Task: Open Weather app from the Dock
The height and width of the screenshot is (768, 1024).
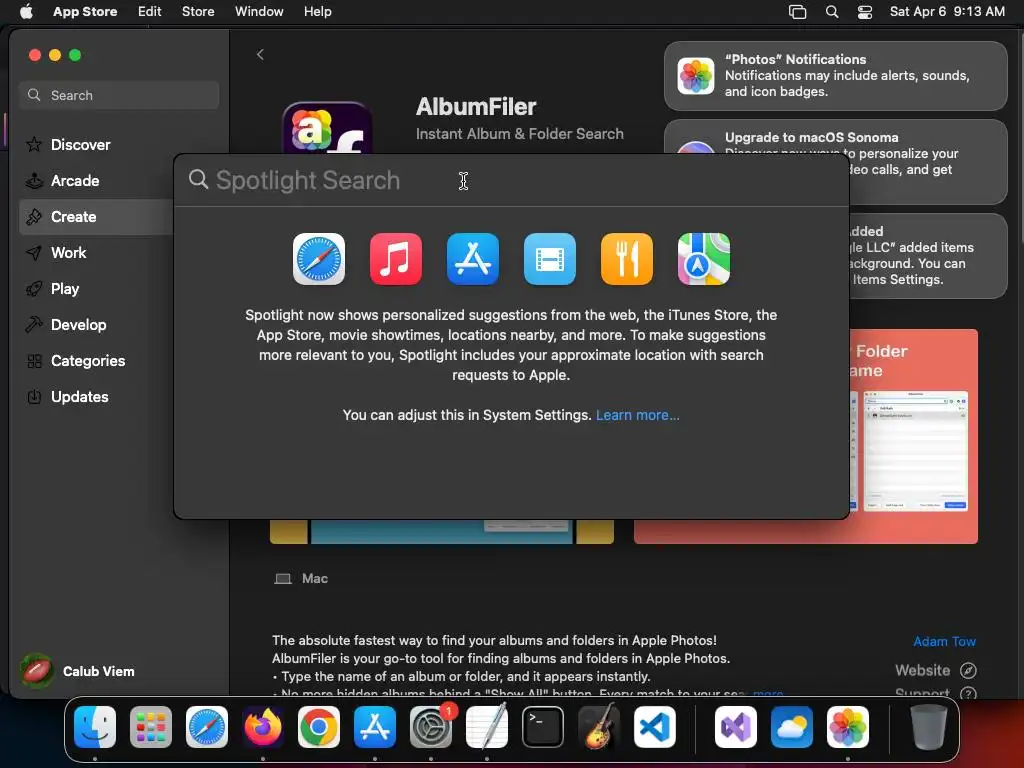Action: click(x=792, y=727)
